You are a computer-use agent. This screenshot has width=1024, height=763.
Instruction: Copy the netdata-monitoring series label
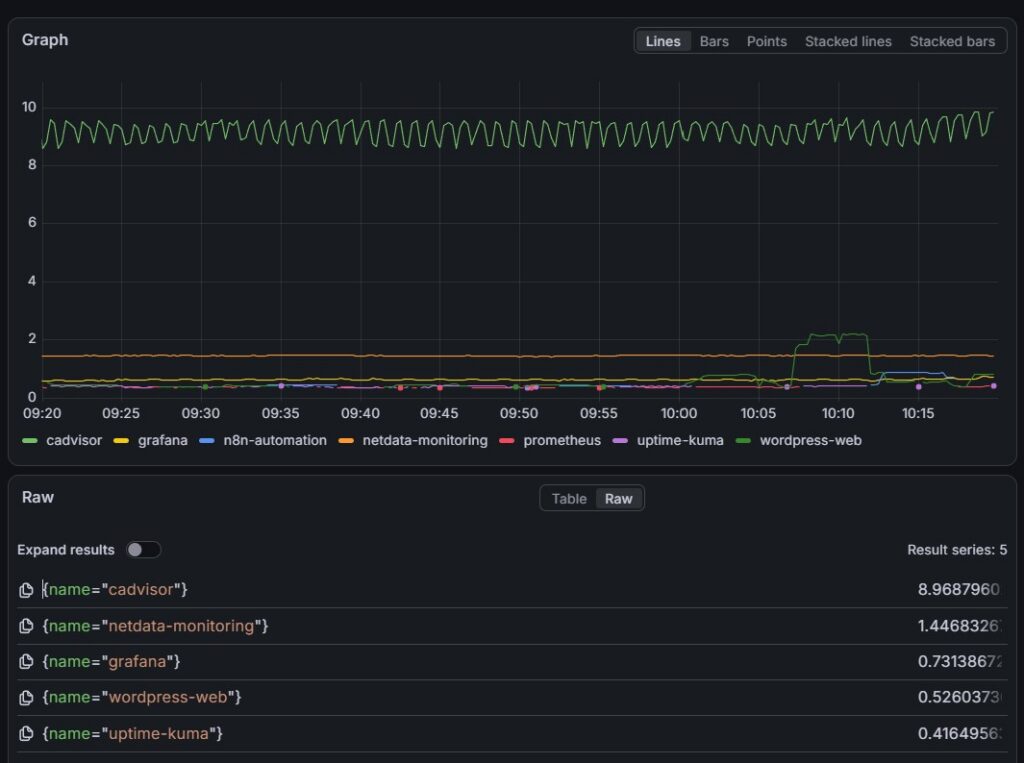[x=26, y=626]
